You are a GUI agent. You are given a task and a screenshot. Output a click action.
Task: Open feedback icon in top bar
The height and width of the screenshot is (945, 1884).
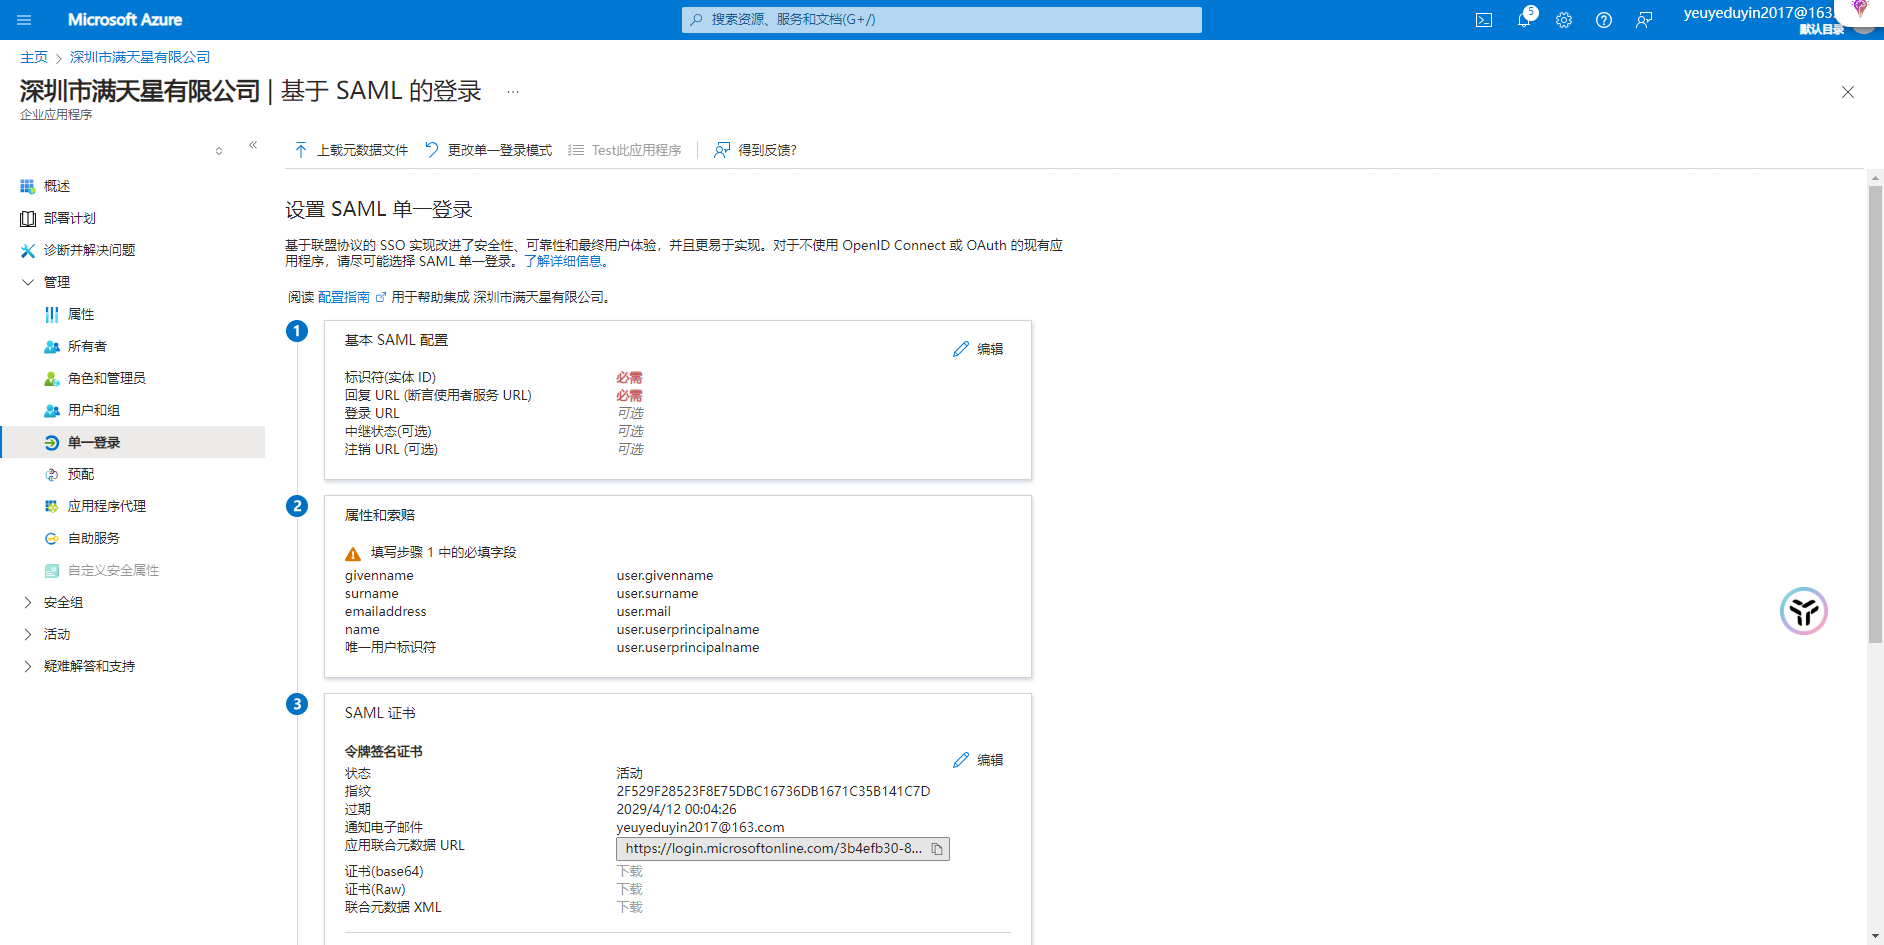point(1644,20)
